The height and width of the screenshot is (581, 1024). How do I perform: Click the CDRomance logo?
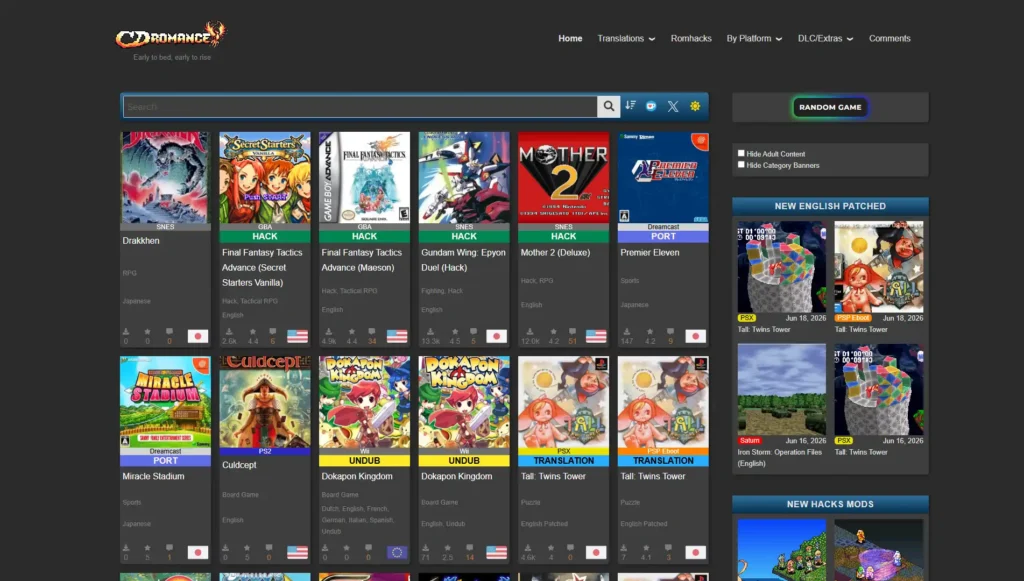point(171,35)
